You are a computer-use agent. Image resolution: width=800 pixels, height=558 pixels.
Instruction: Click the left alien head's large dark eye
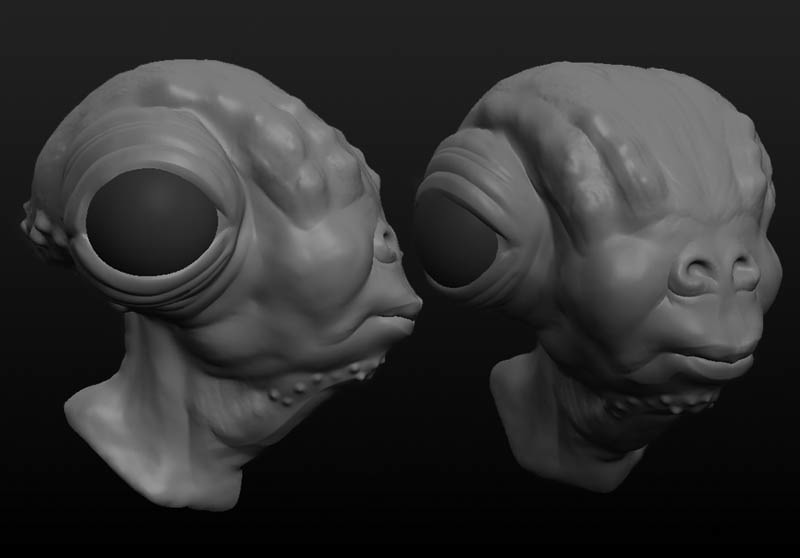(x=152, y=222)
